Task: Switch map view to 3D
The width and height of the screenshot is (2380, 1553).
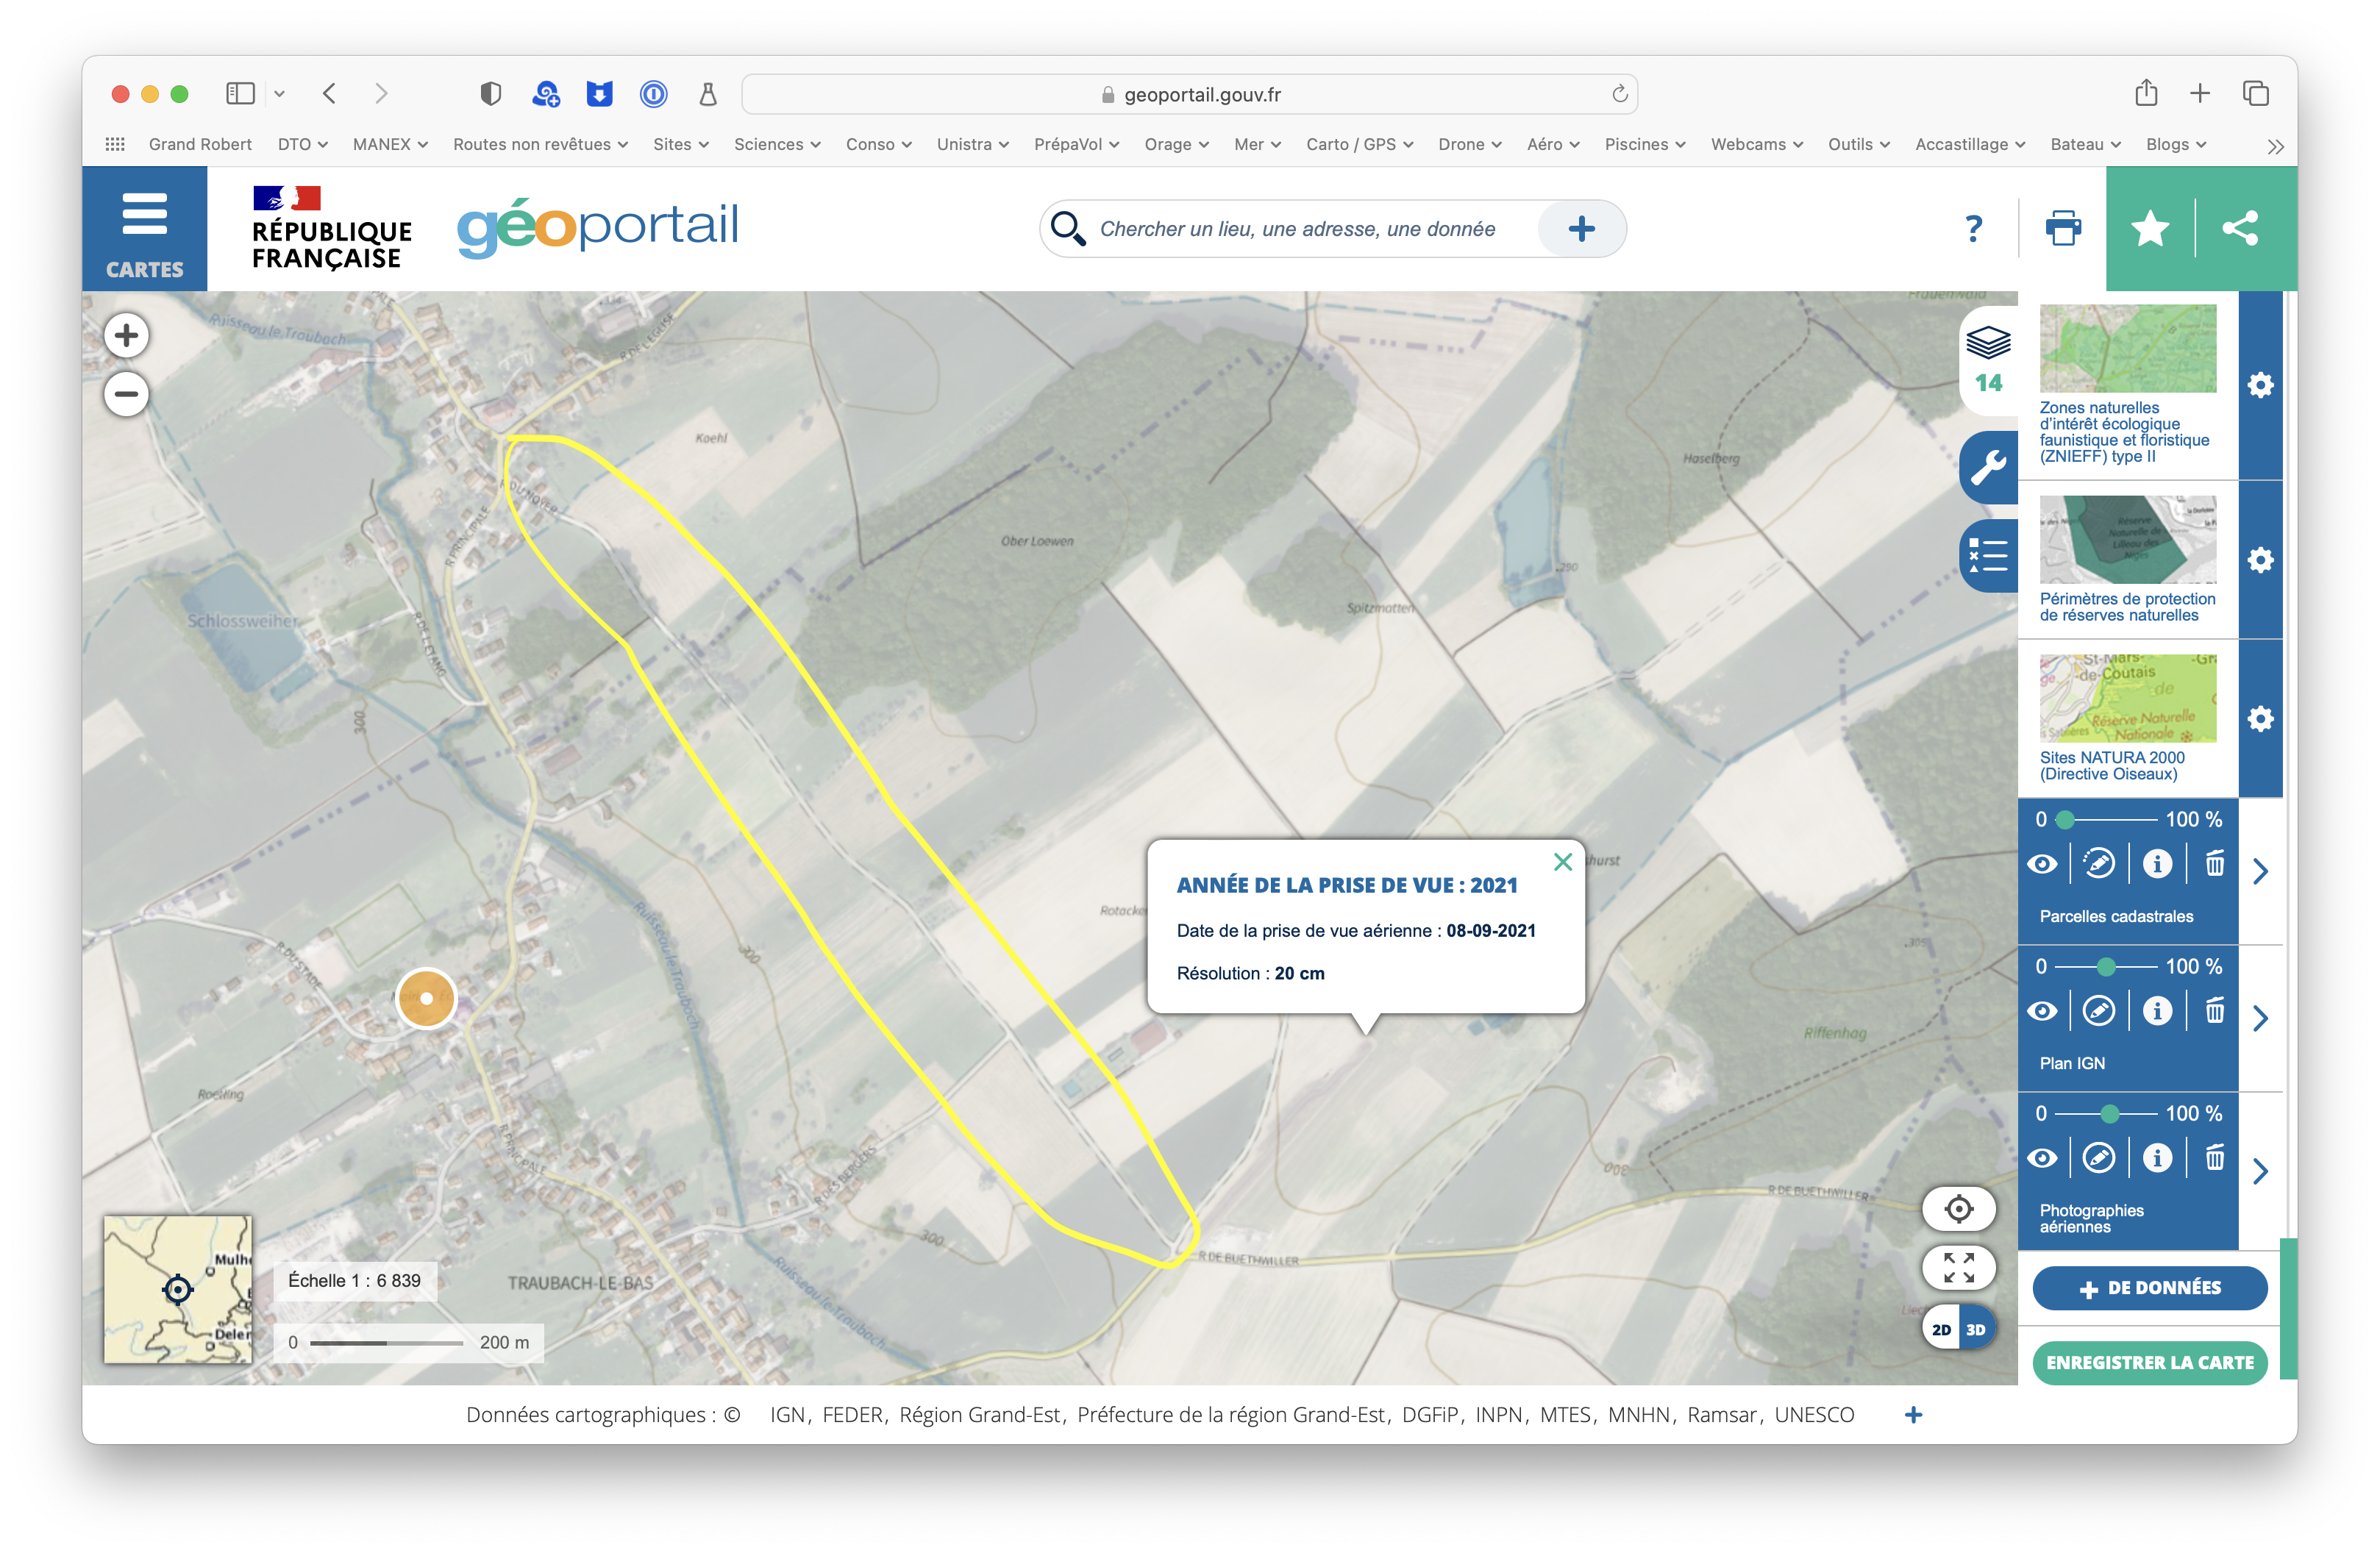Action: click(x=1976, y=1329)
